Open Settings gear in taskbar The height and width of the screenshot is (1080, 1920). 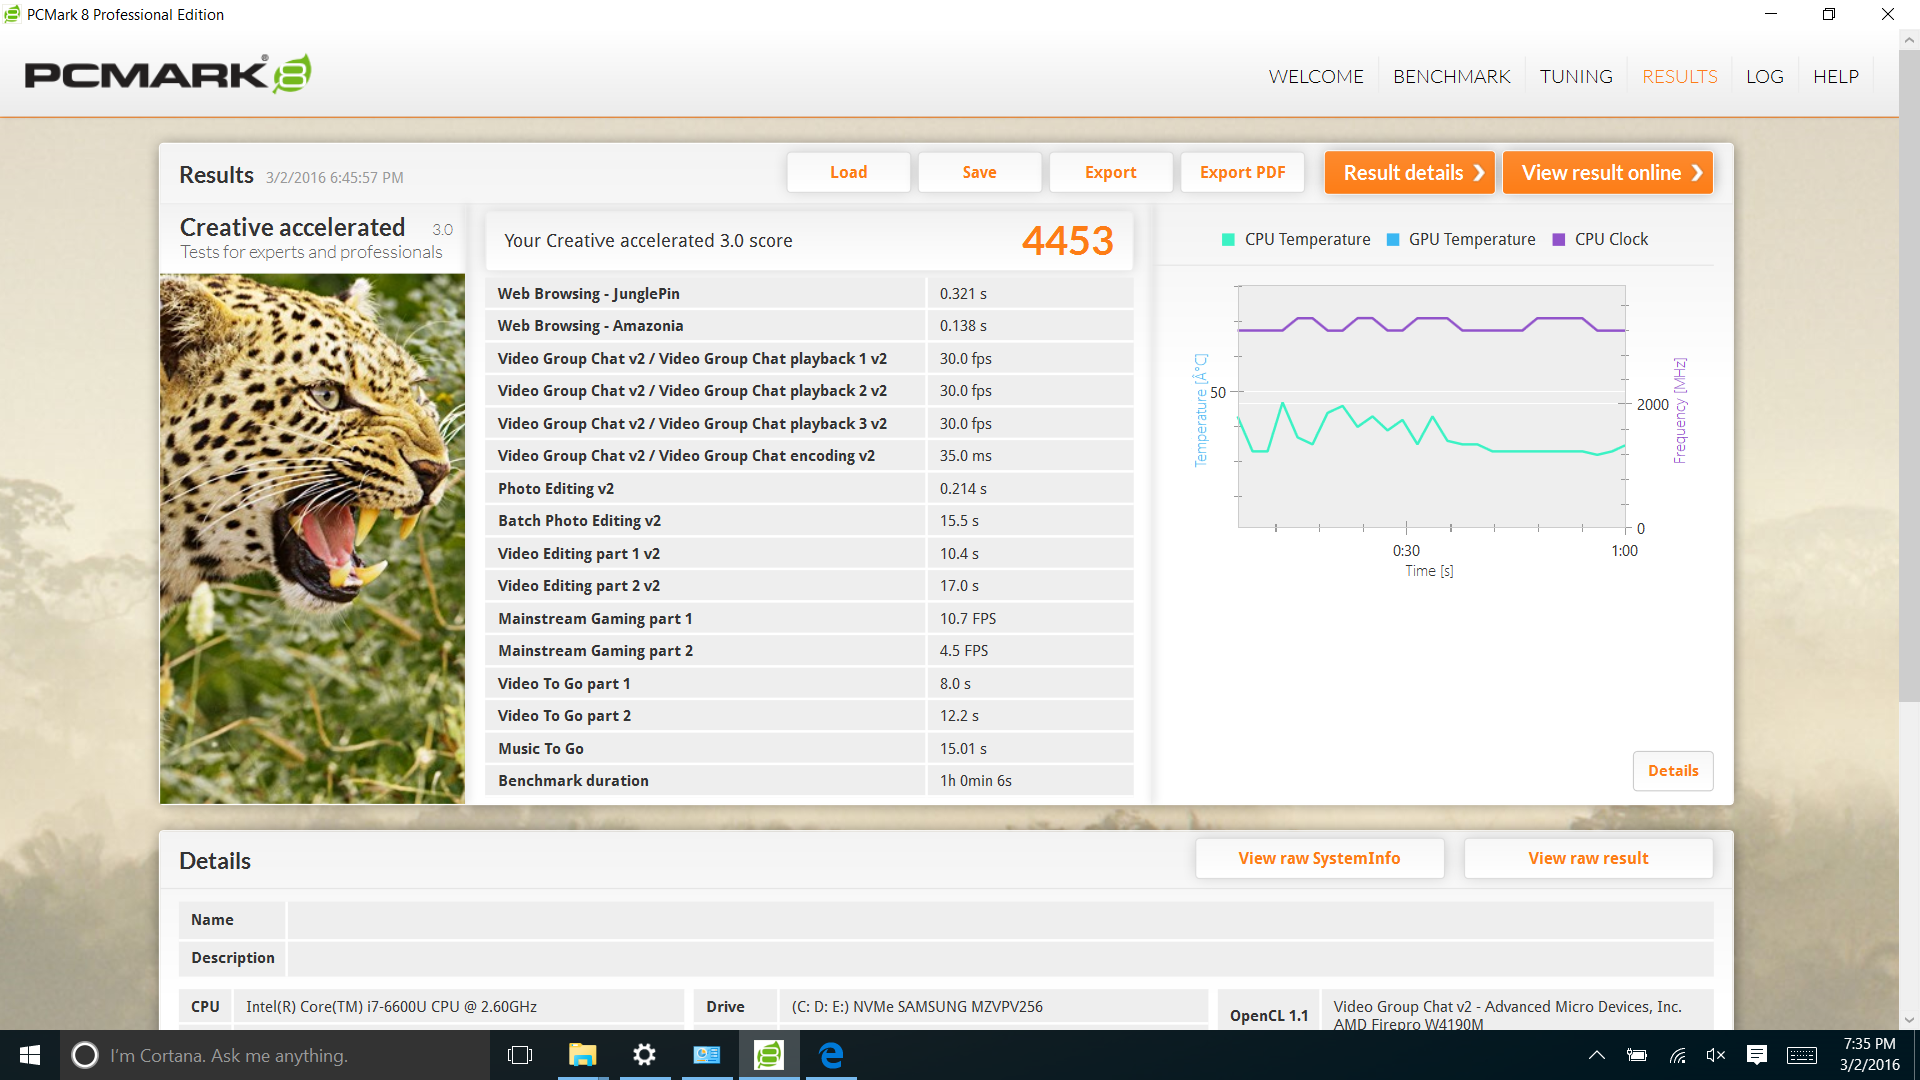(645, 1055)
